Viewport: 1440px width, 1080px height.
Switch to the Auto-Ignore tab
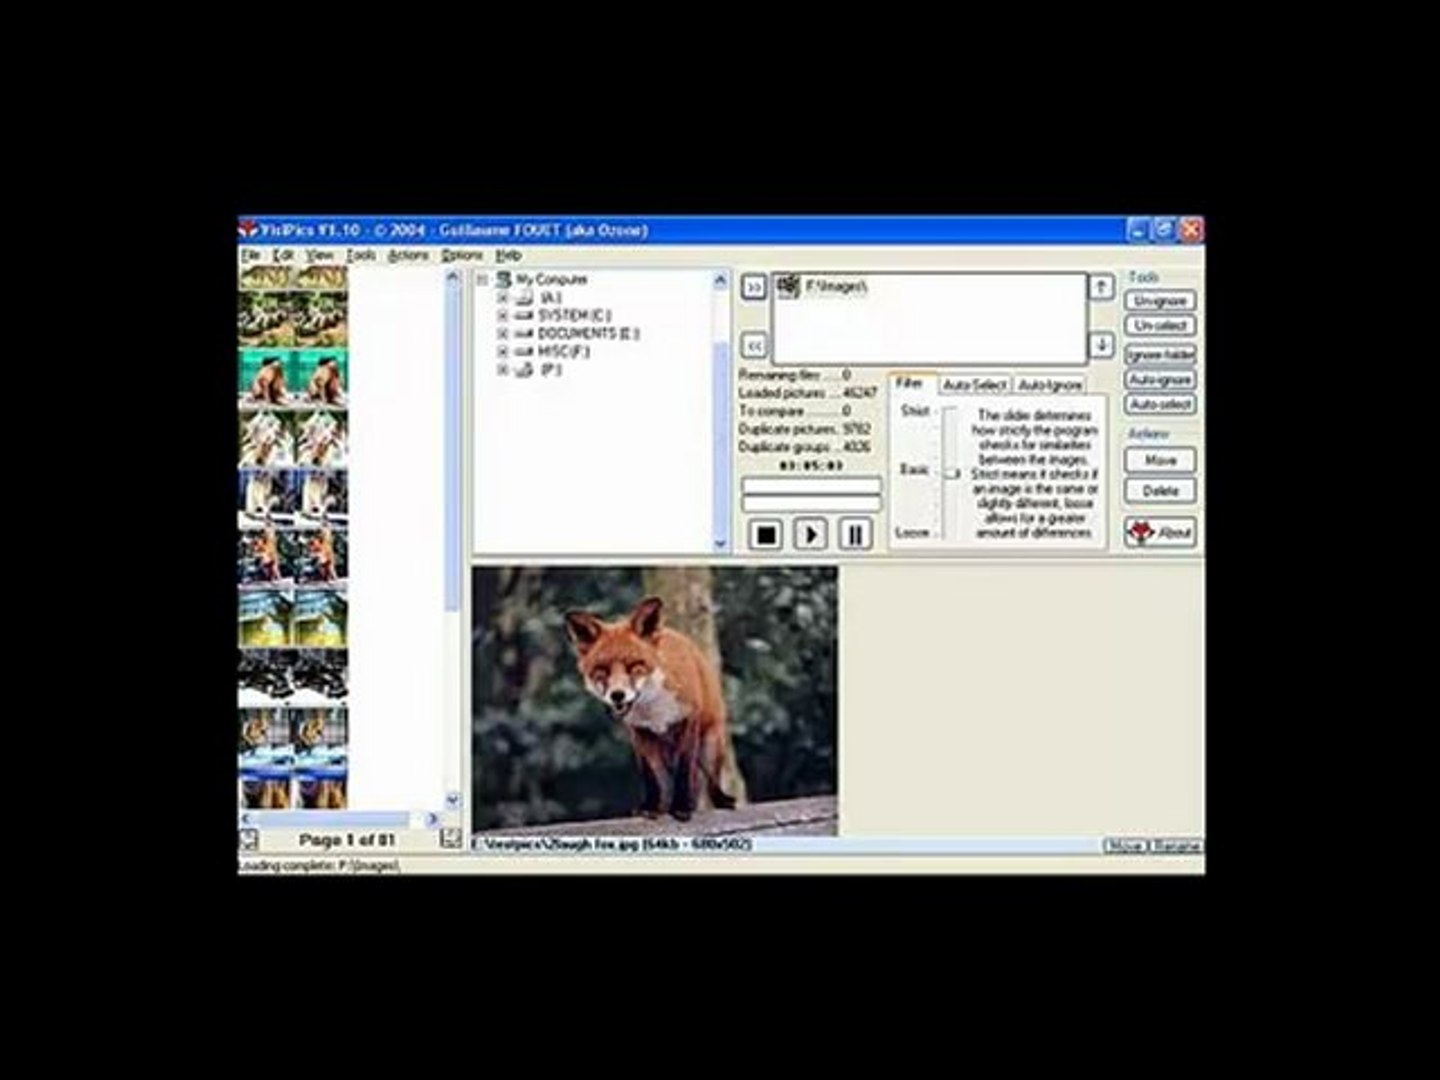[1050, 385]
